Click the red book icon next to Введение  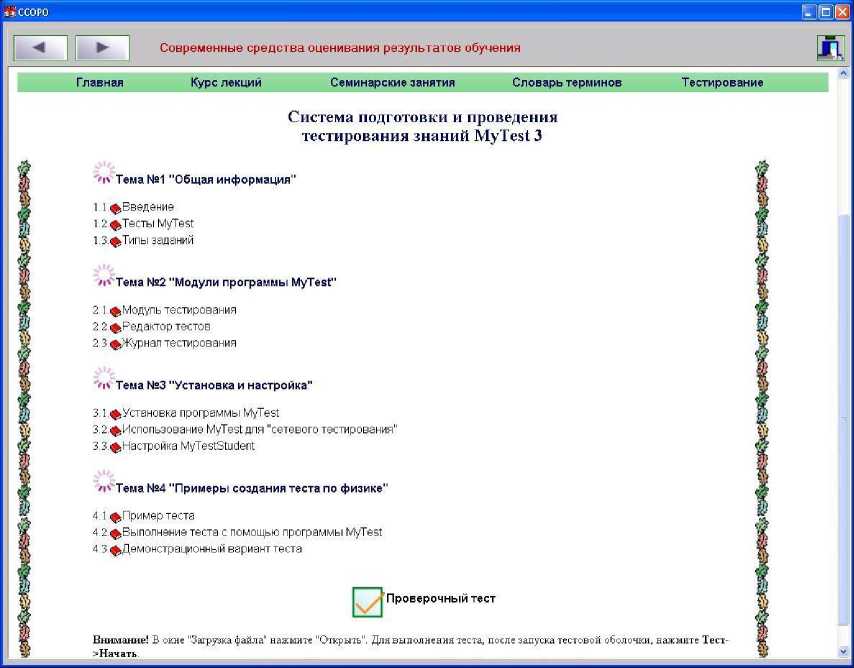[115, 209]
